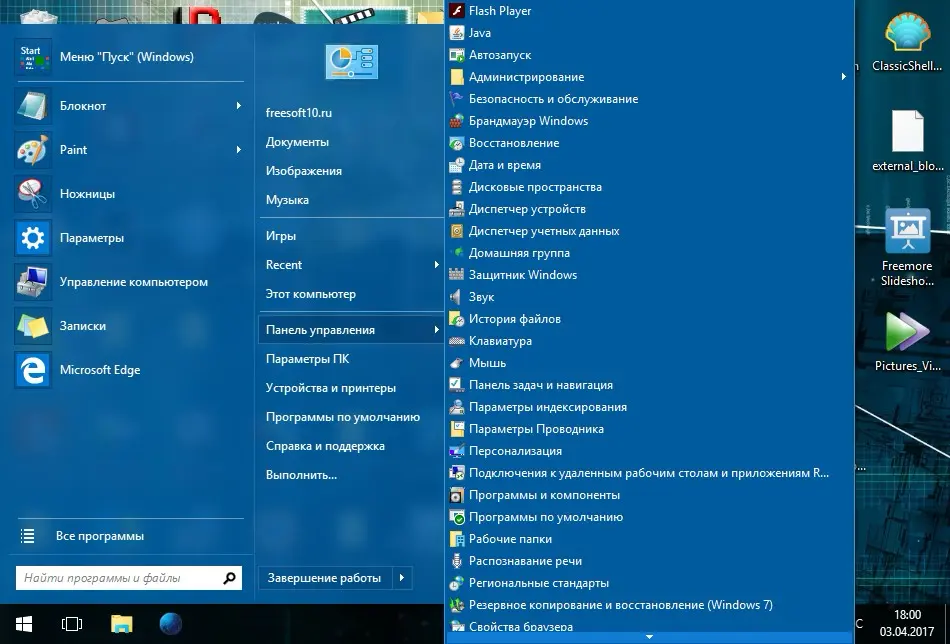950x644 pixels.
Task: Click the Автозапуск icon
Action: 457,55
